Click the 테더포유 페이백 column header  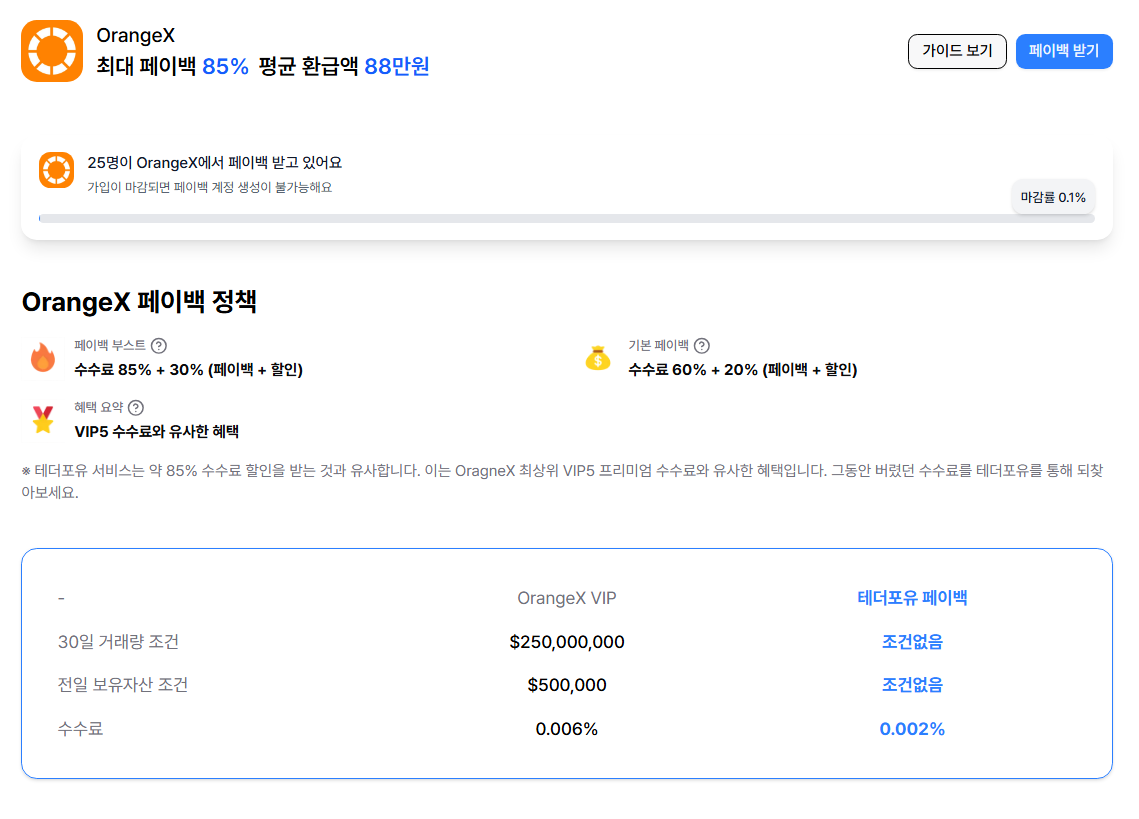click(912, 597)
